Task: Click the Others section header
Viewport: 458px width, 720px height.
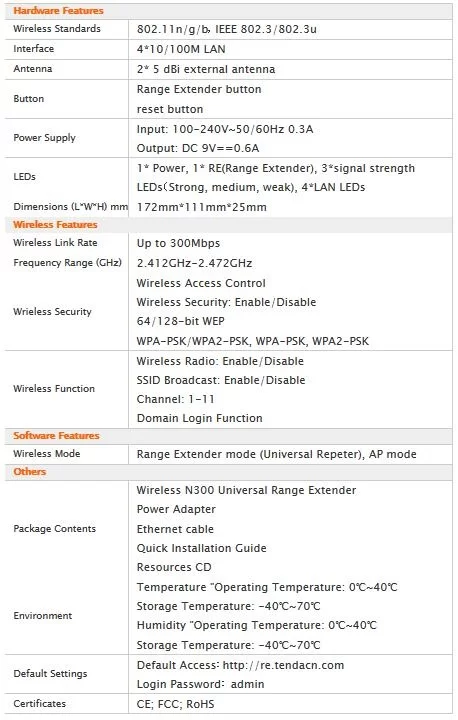Action: (30, 472)
